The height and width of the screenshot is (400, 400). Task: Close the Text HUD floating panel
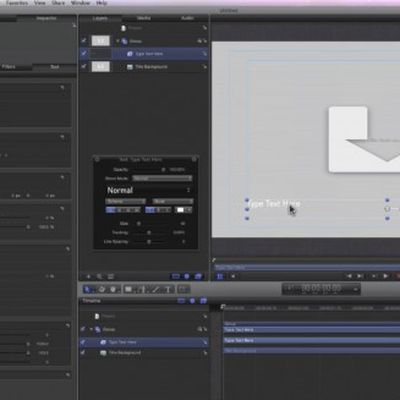tap(97, 159)
